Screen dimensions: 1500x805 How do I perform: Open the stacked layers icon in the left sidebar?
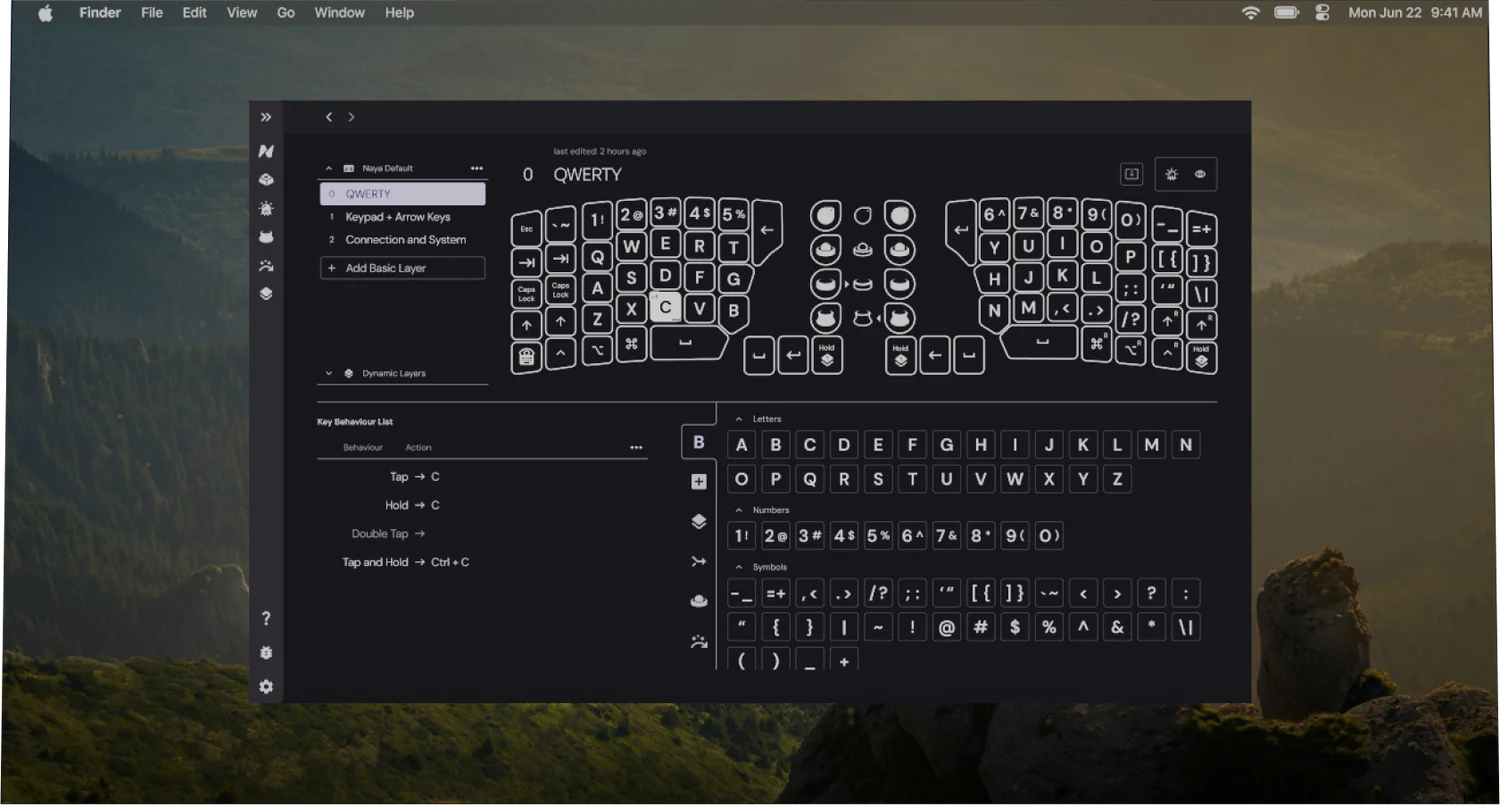(x=266, y=294)
